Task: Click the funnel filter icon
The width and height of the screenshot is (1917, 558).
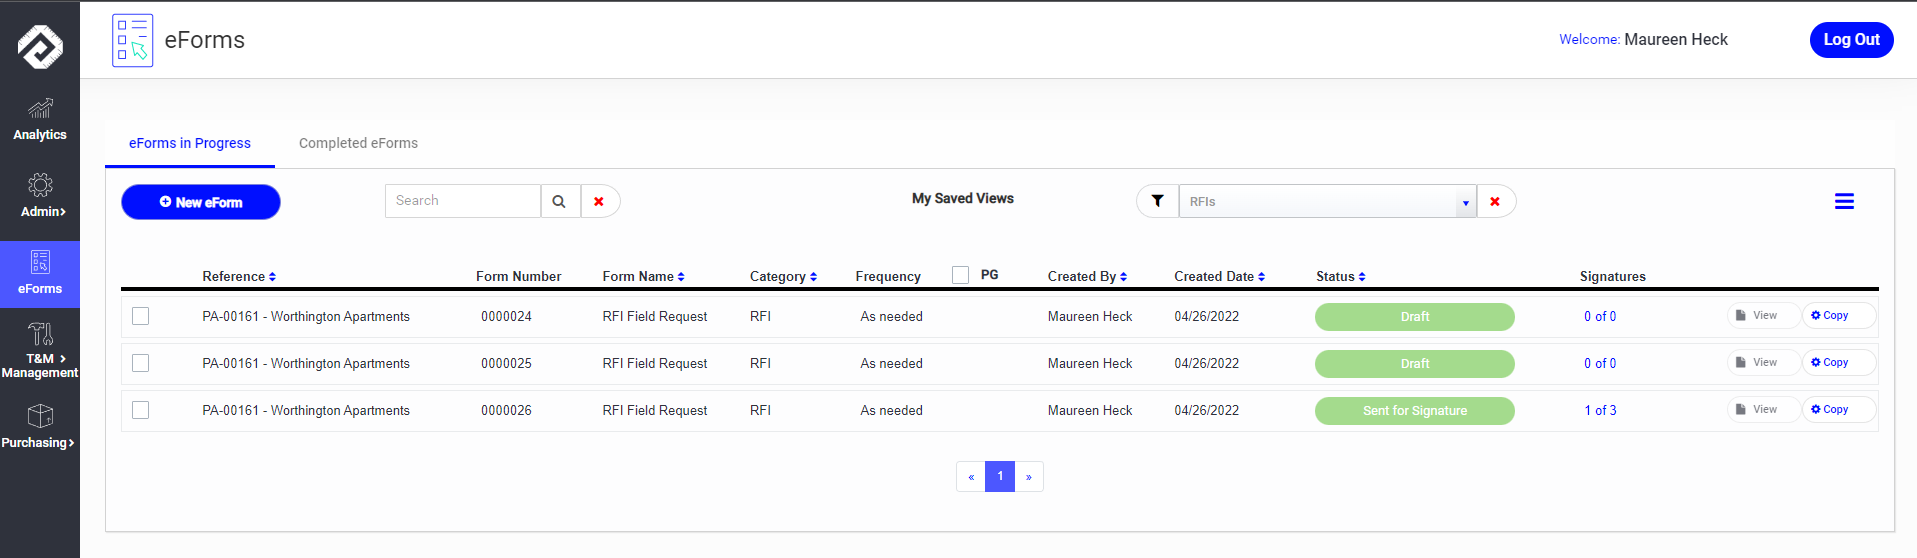Action: coord(1158,201)
